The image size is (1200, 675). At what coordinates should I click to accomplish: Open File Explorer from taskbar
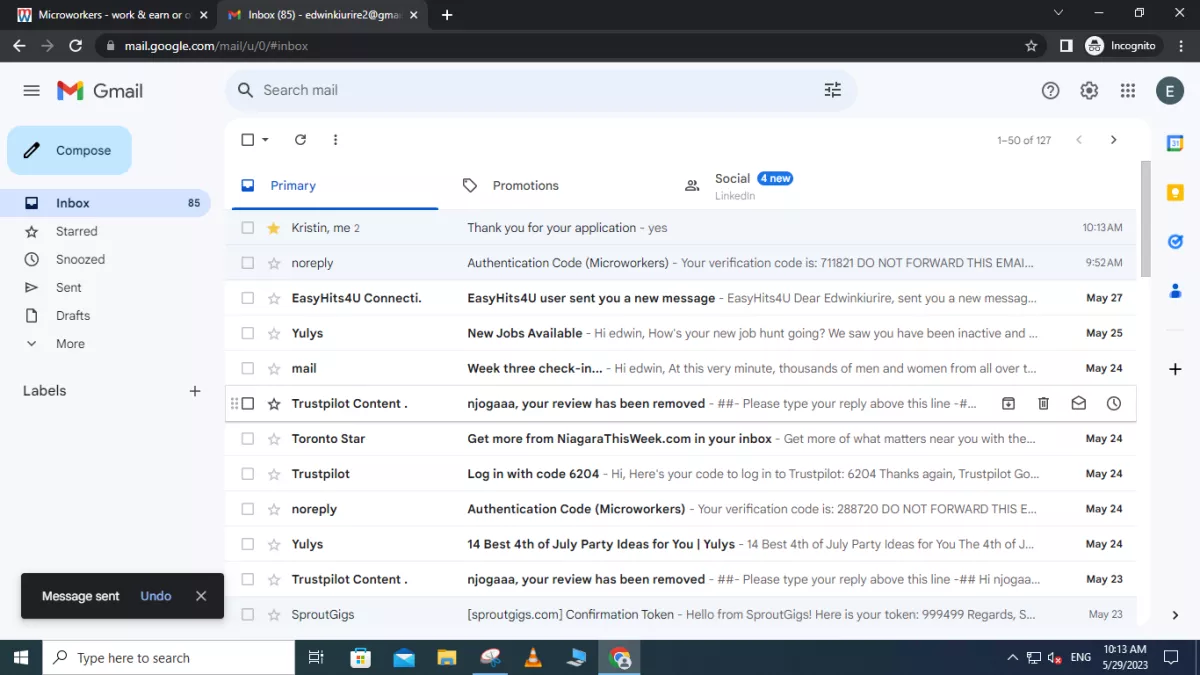[x=447, y=658]
